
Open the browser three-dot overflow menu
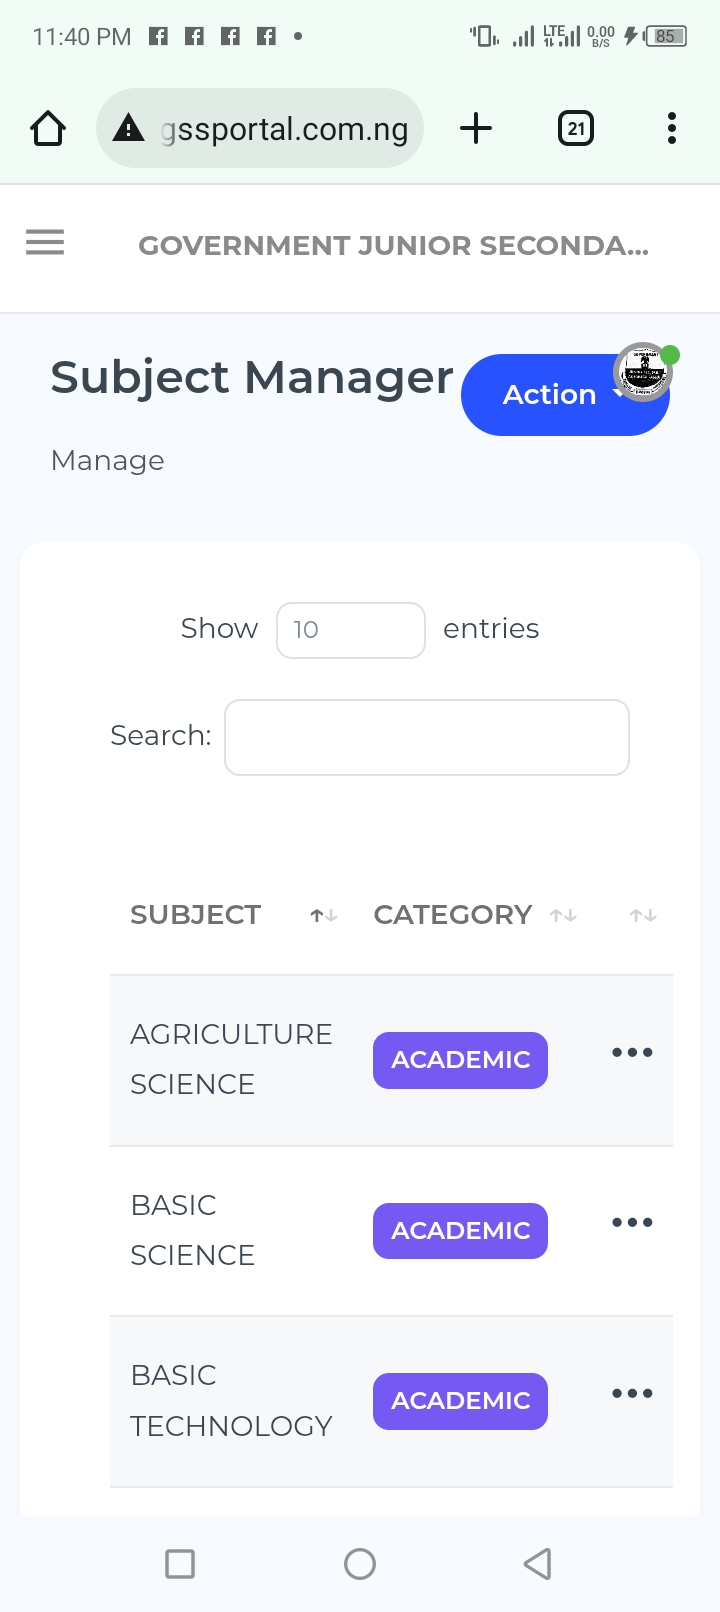[x=671, y=129]
